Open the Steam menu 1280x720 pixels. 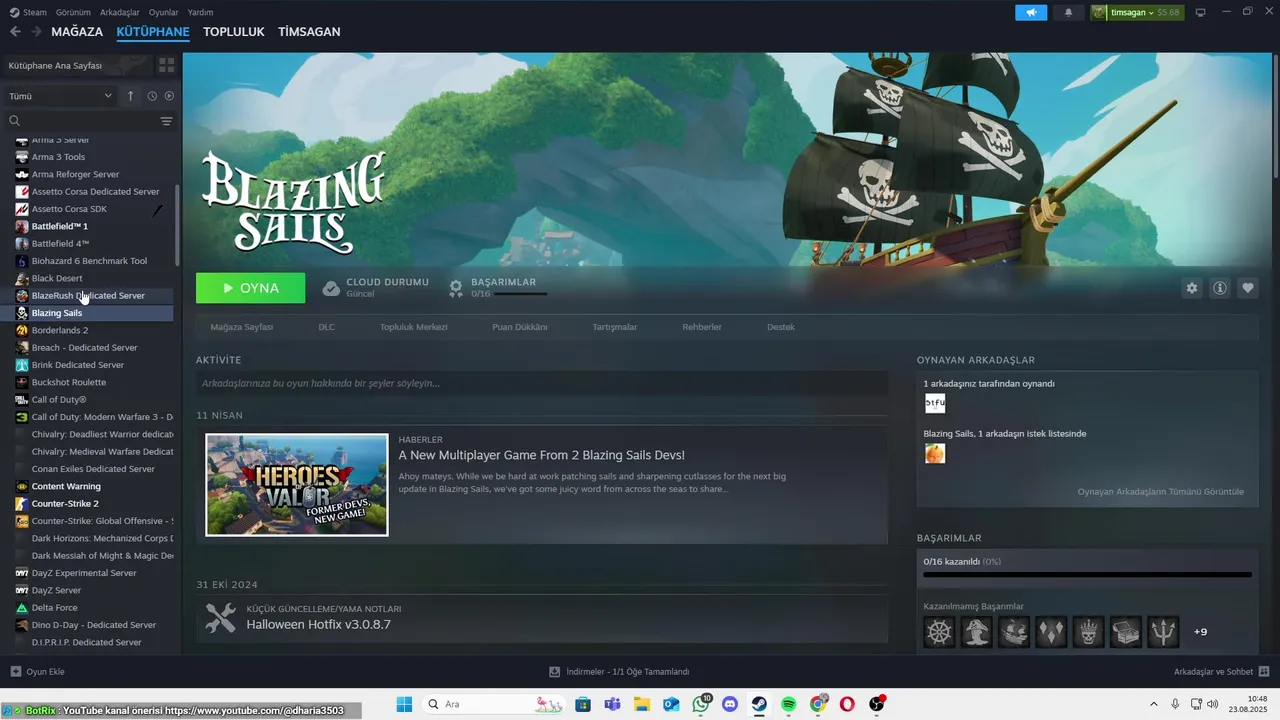29,12
